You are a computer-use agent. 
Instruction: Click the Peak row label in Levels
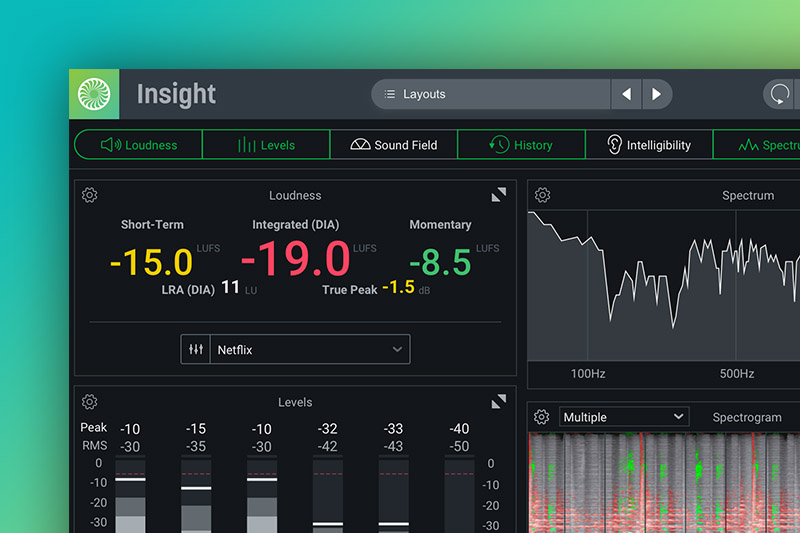tap(94, 427)
